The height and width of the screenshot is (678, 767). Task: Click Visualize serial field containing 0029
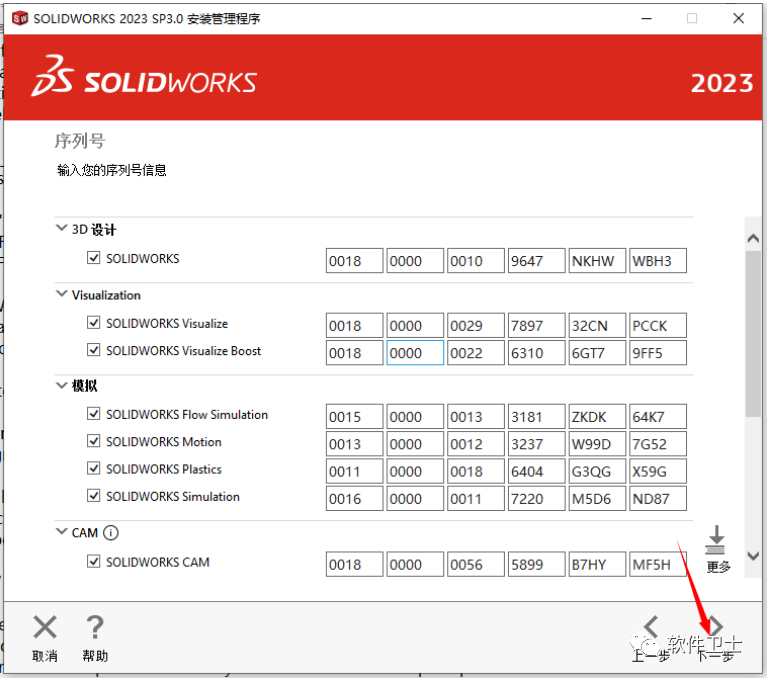475,325
